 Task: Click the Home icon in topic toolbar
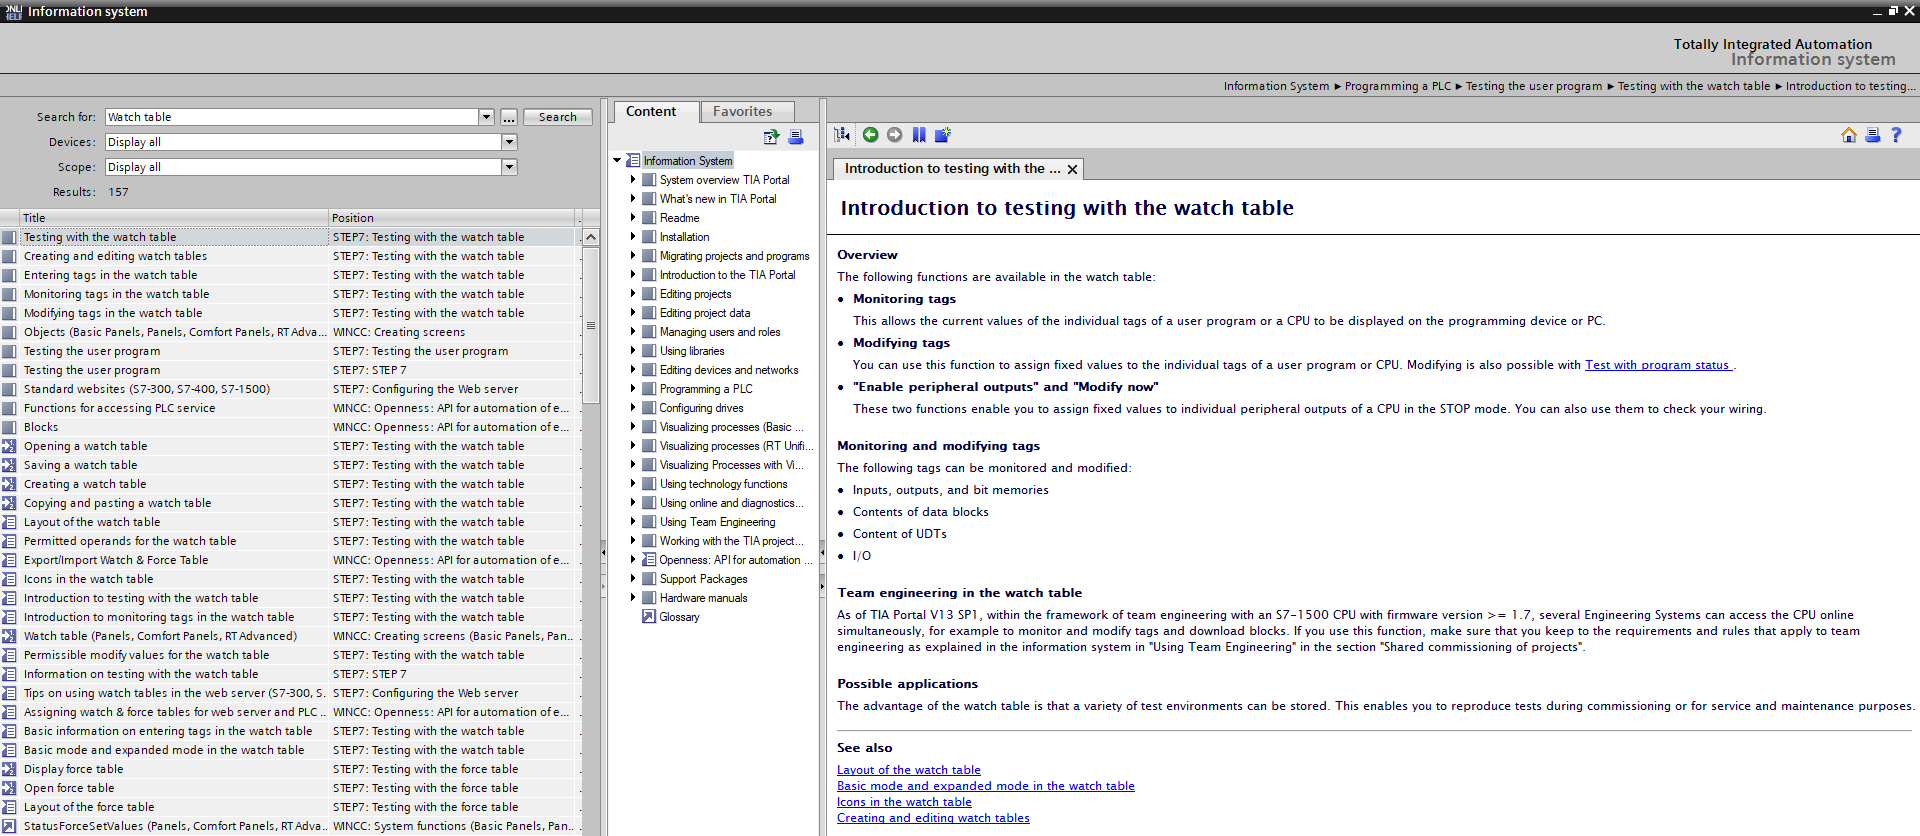(x=1848, y=135)
